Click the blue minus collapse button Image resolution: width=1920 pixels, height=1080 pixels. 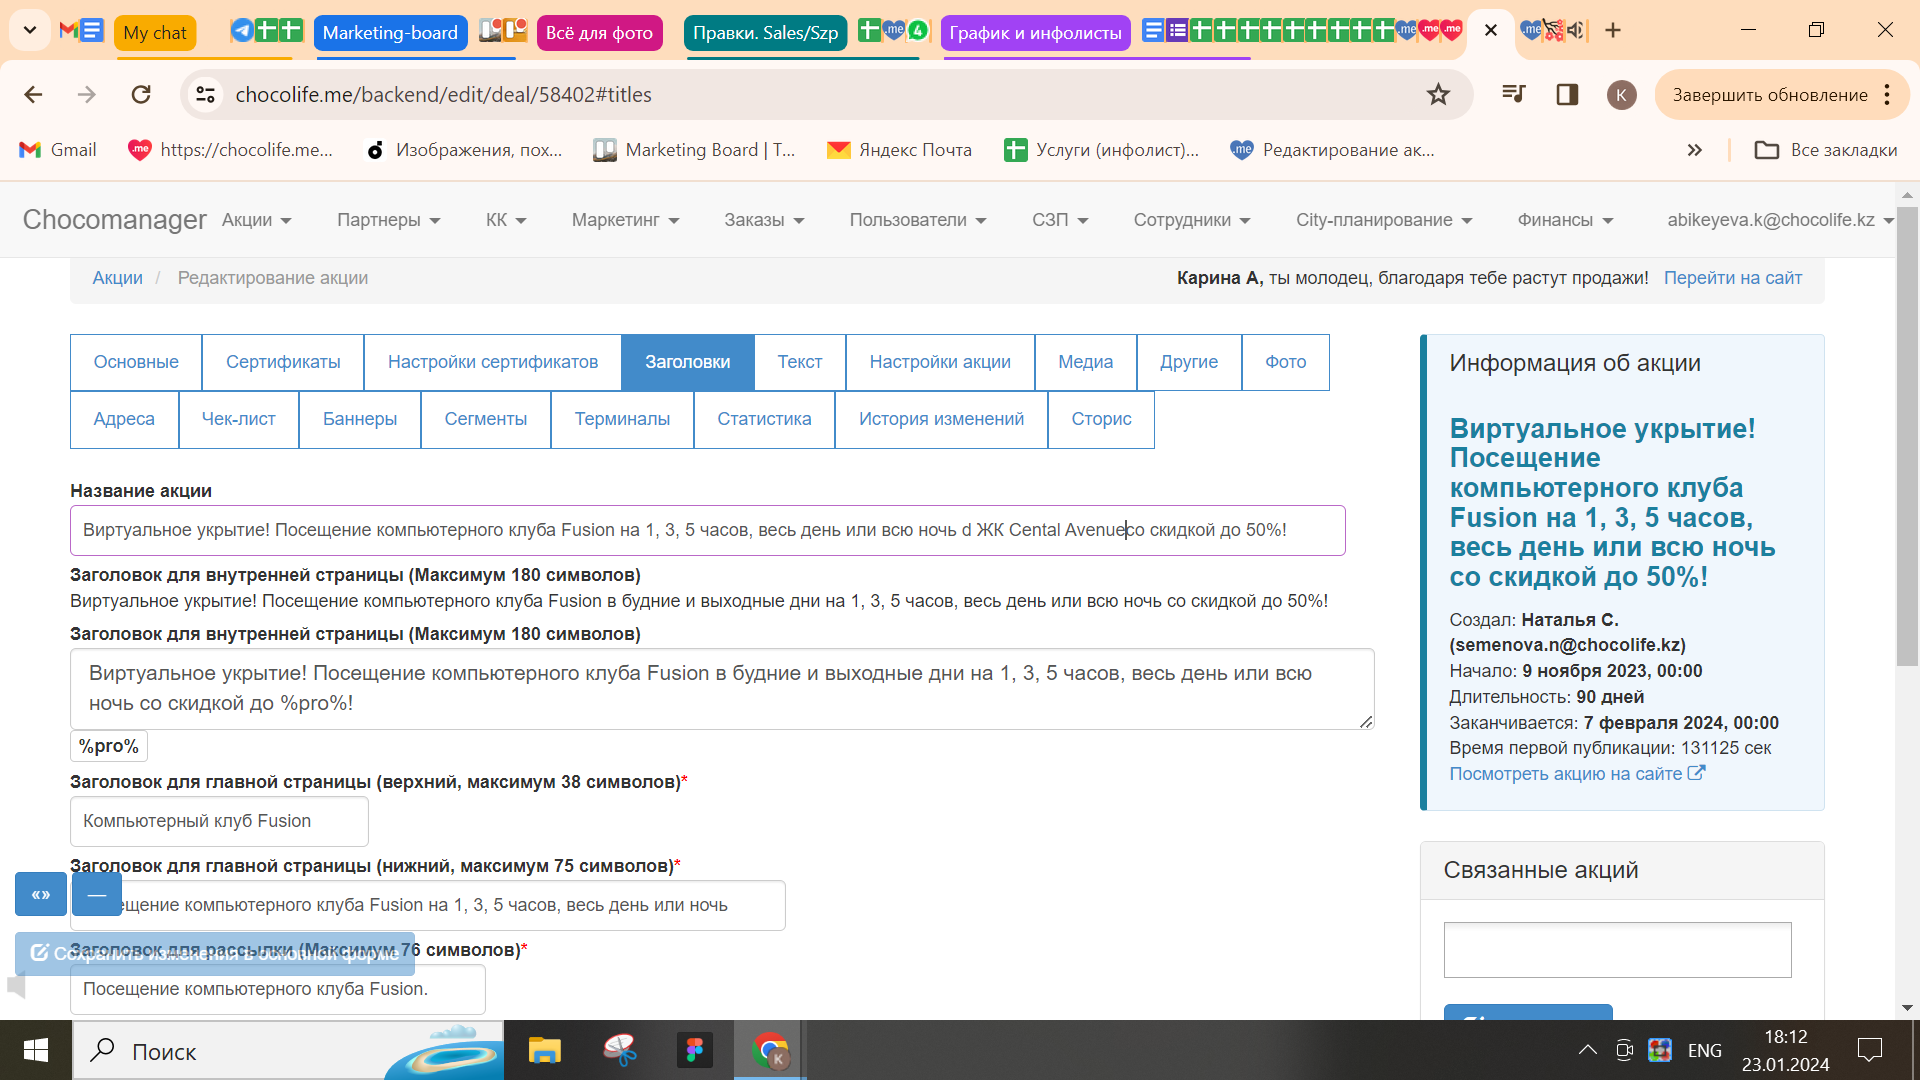[x=97, y=894]
